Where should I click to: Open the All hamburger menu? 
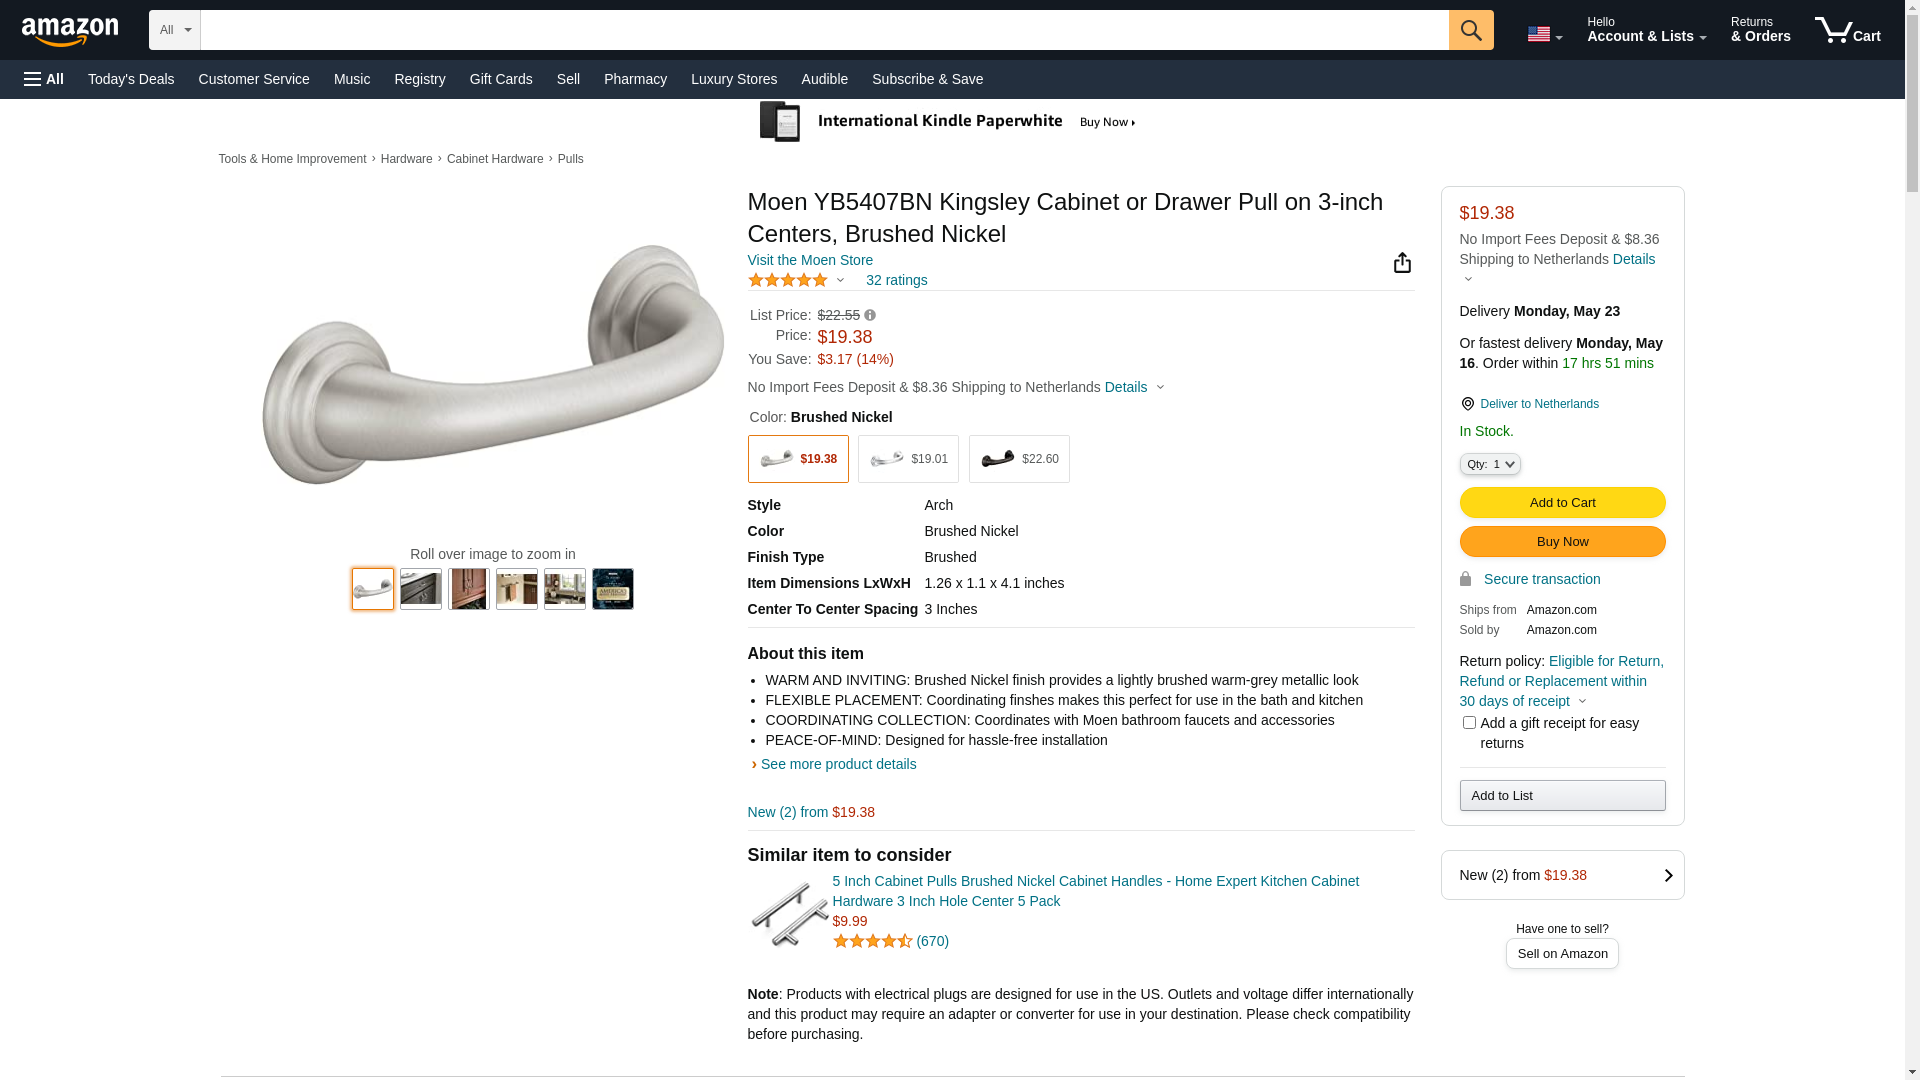click(44, 79)
